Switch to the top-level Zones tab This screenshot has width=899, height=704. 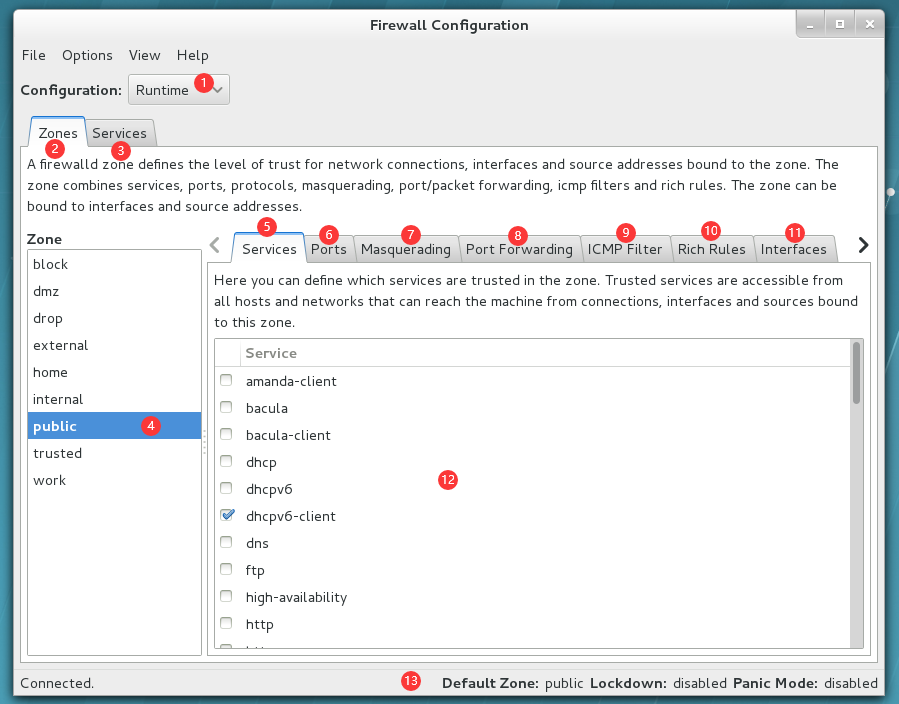58,133
